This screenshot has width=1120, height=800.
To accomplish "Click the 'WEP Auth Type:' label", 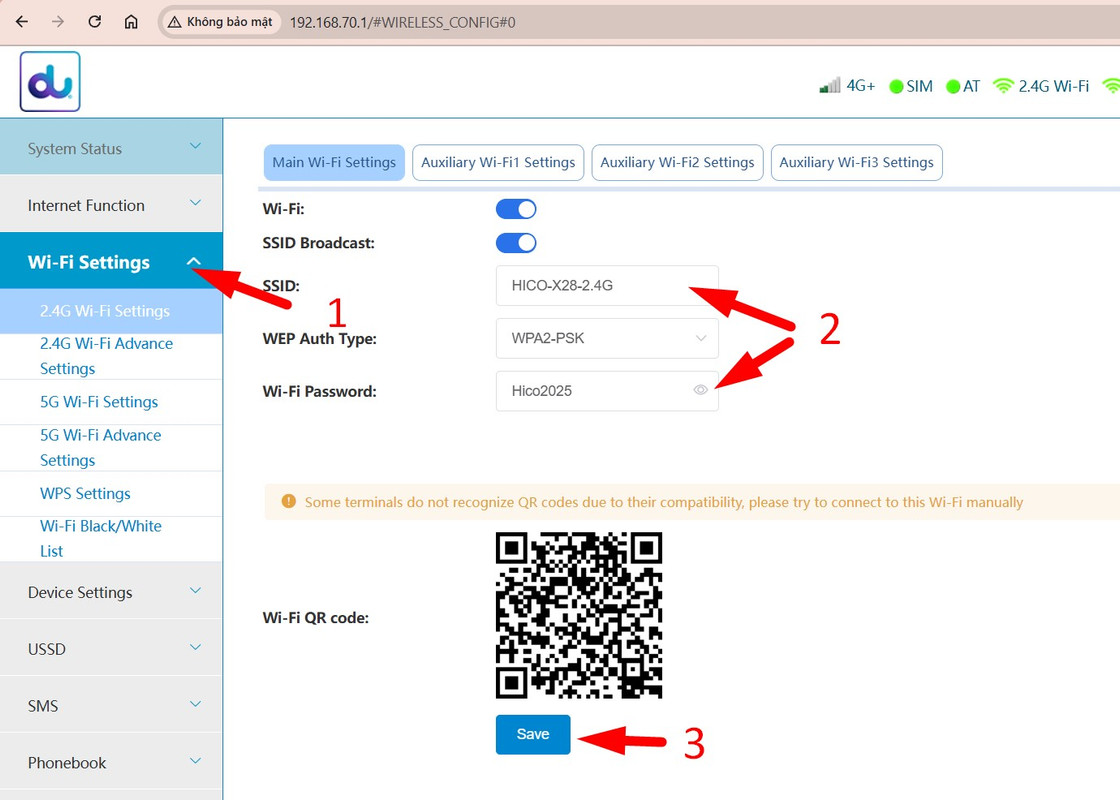I will [319, 339].
